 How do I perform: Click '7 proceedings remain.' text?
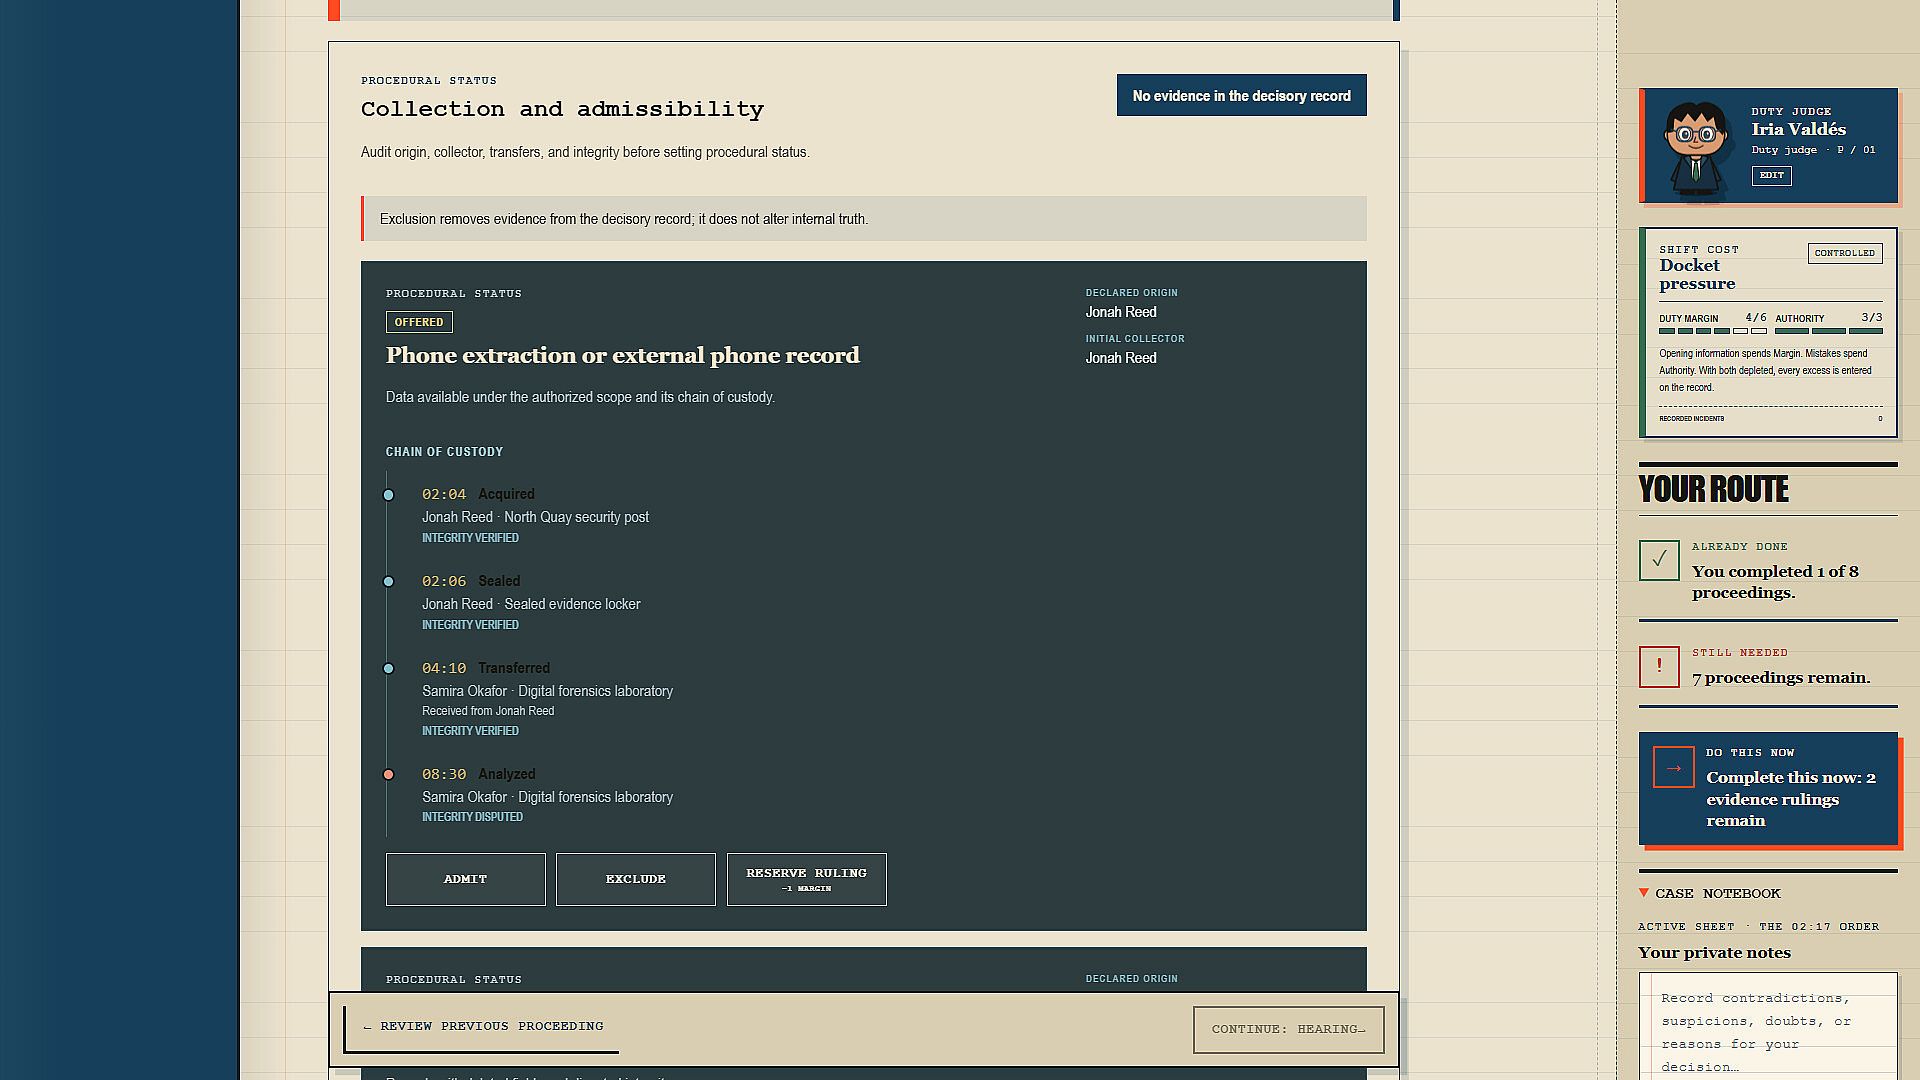pos(1781,678)
